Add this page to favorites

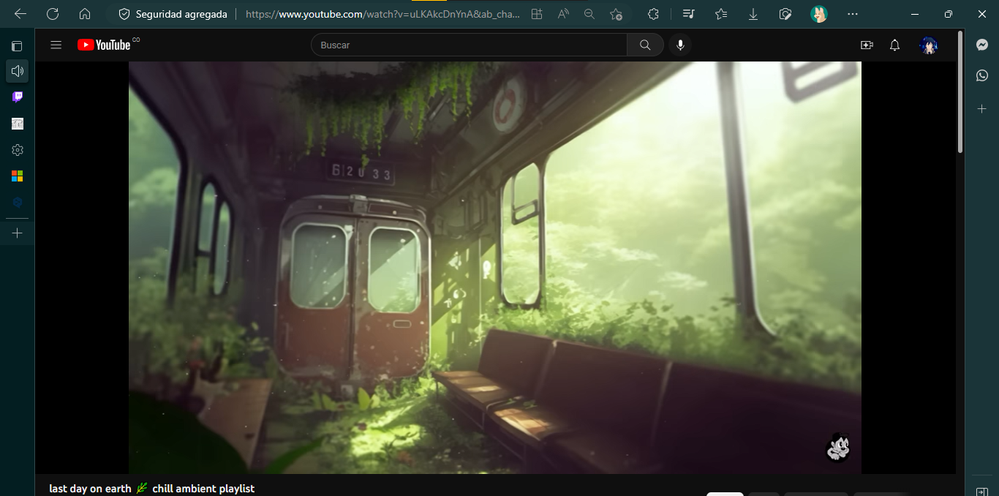coord(615,14)
